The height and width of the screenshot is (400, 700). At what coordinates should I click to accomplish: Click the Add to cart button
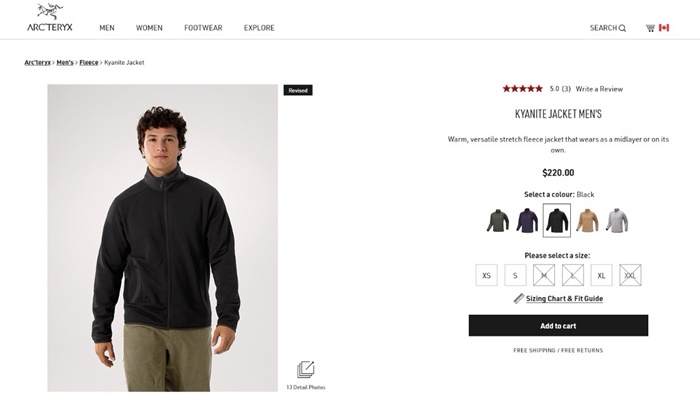click(558, 326)
